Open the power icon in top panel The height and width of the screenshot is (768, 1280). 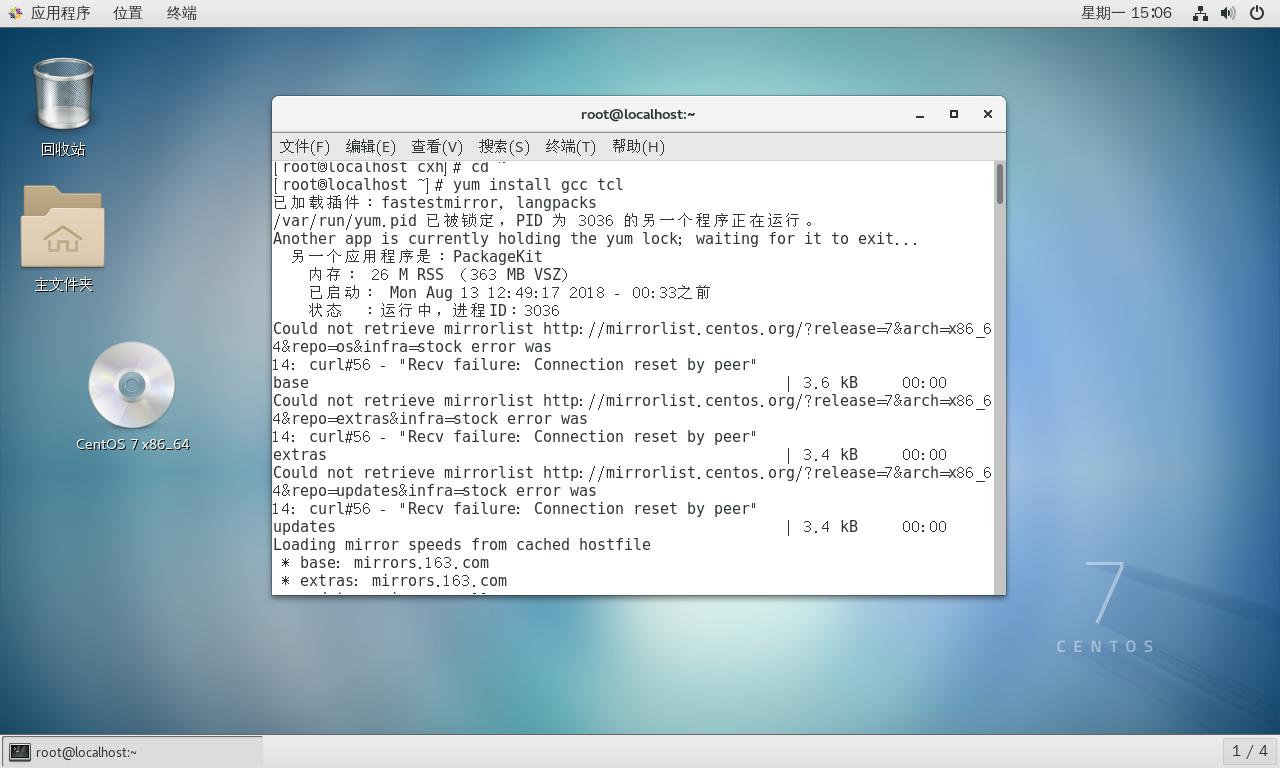(x=1257, y=13)
